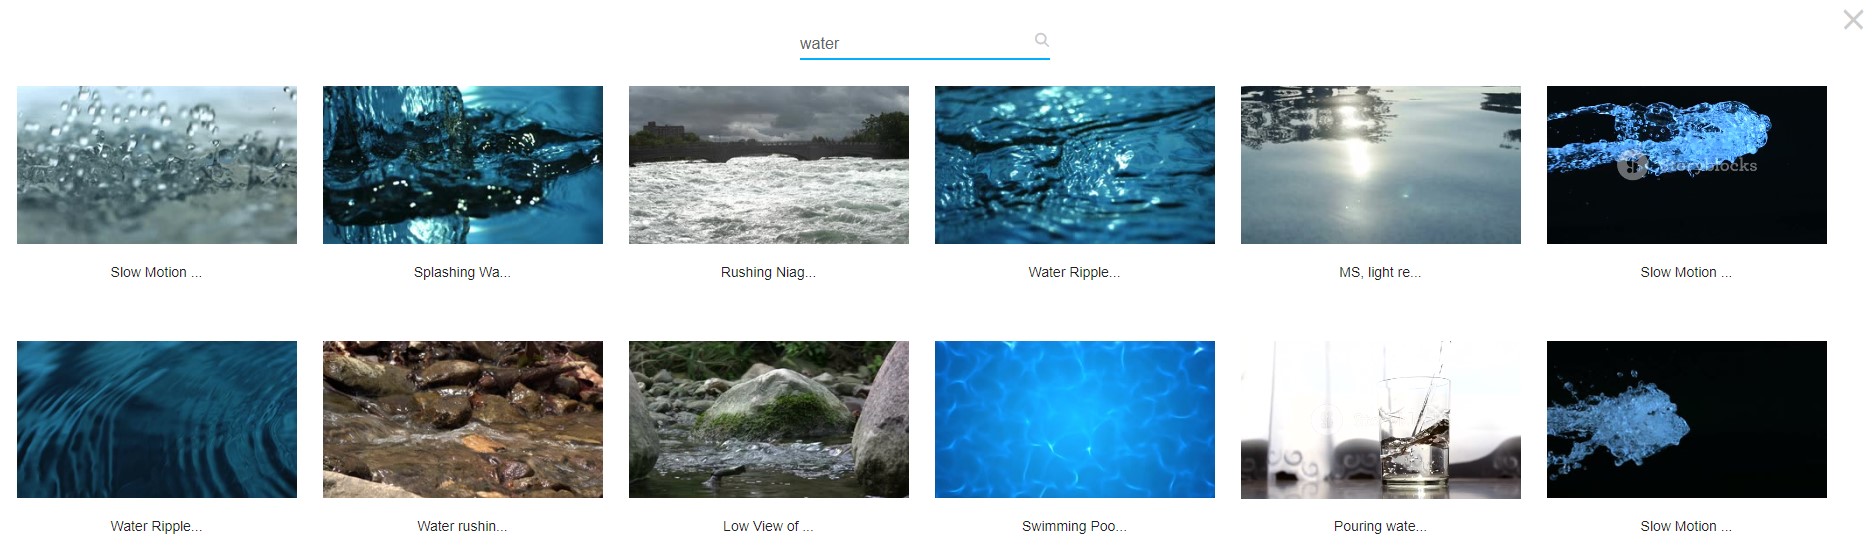This screenshot has height=556, width=1872.
Task: Click the Rushing Niag... caption
Action: coord(768,272)
